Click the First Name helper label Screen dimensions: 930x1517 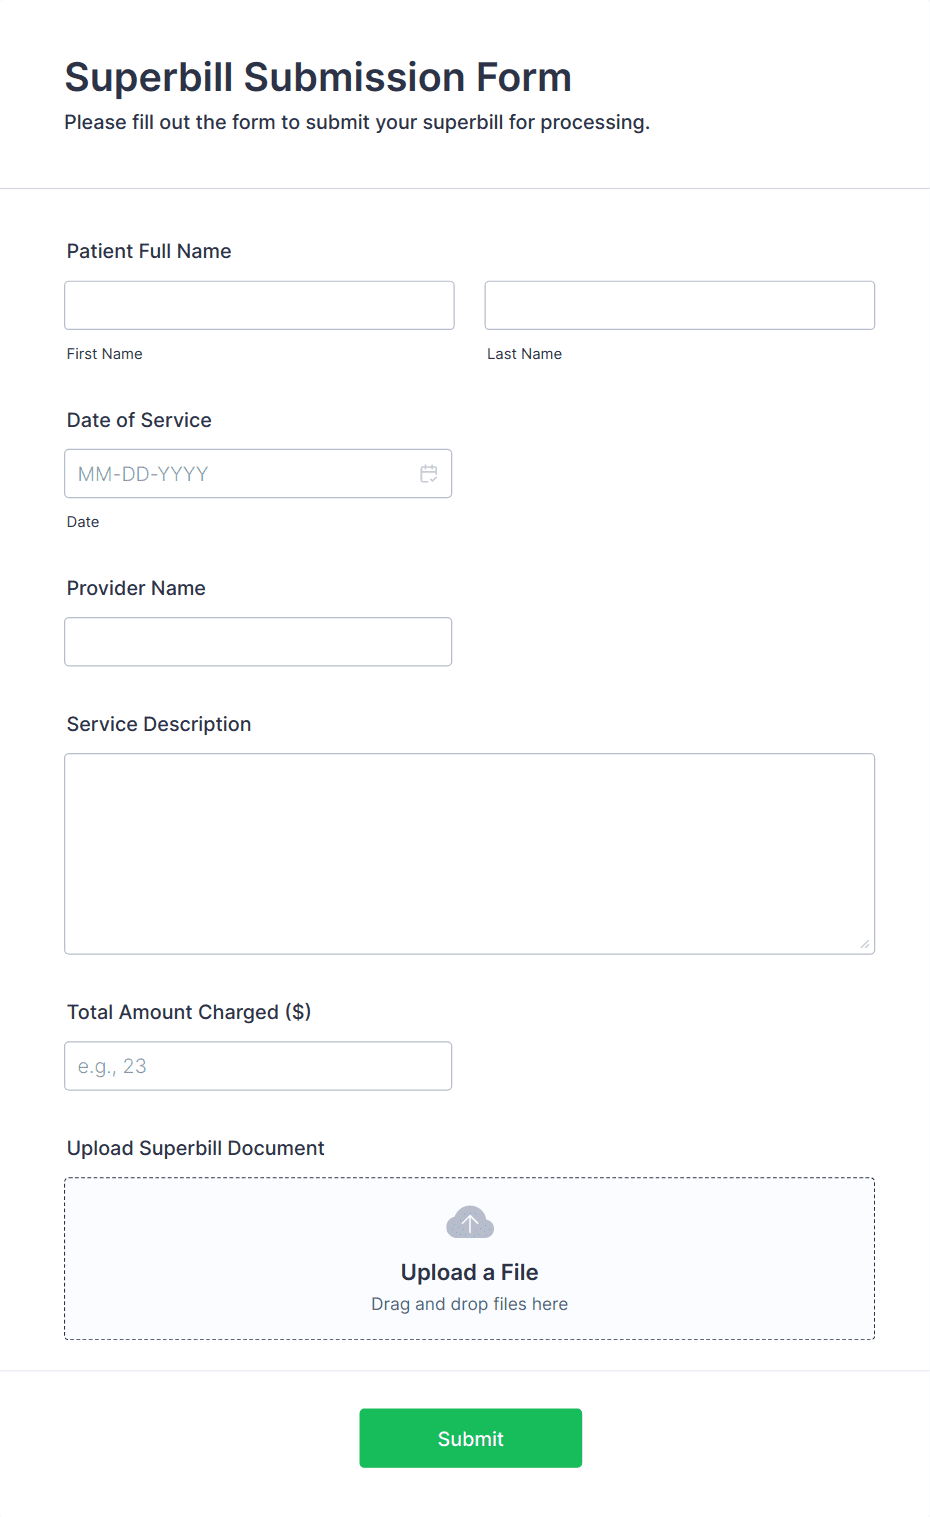[104, 353]
